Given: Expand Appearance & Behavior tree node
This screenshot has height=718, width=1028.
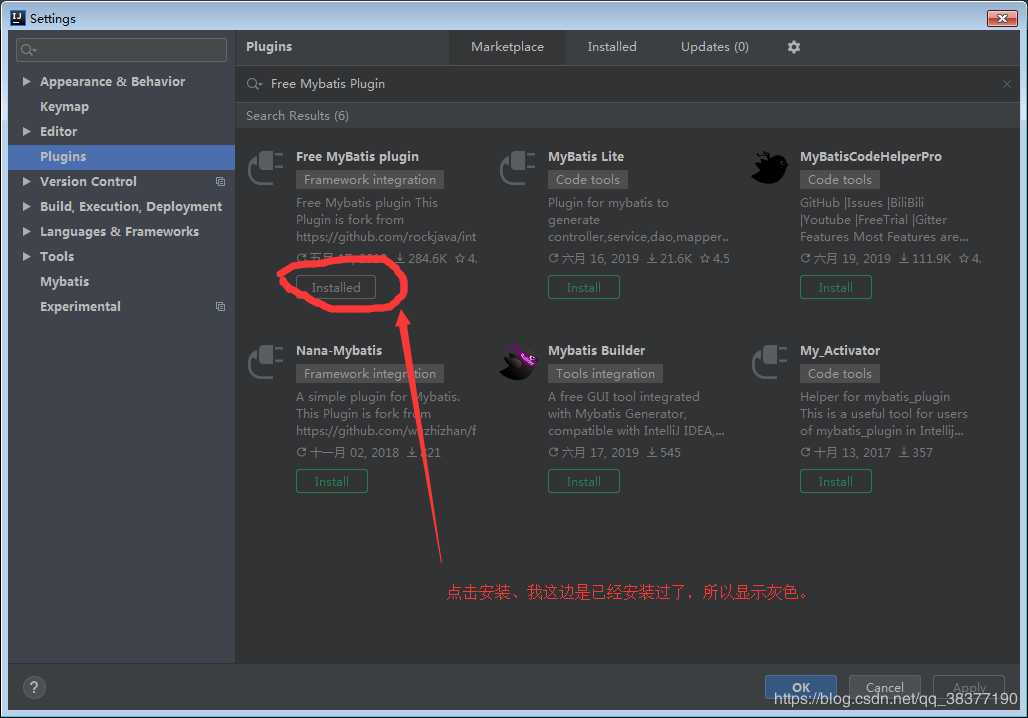Looking at the screenshot, I should [x=26, y=81].
